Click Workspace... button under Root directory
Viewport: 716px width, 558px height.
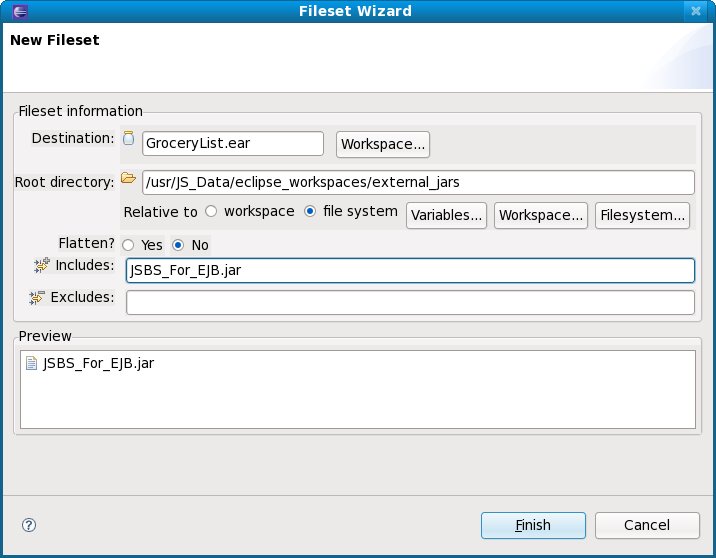tap(540, 215)
